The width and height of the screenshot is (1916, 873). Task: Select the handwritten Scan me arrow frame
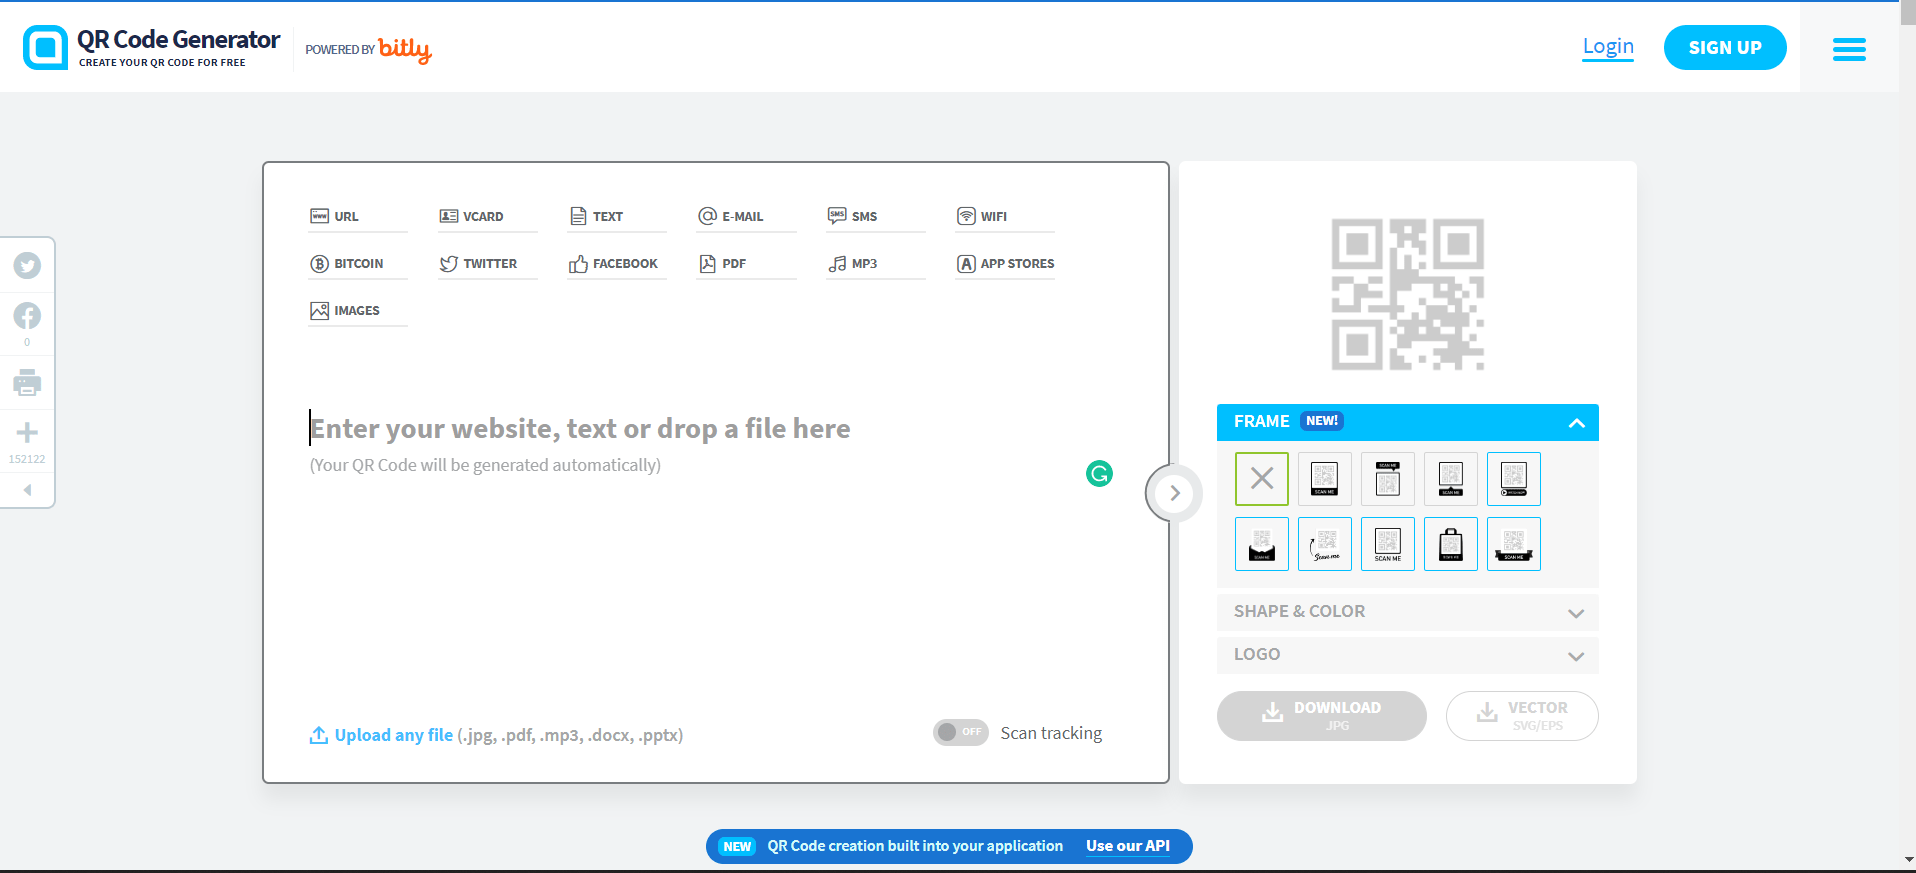[1325, 544]
